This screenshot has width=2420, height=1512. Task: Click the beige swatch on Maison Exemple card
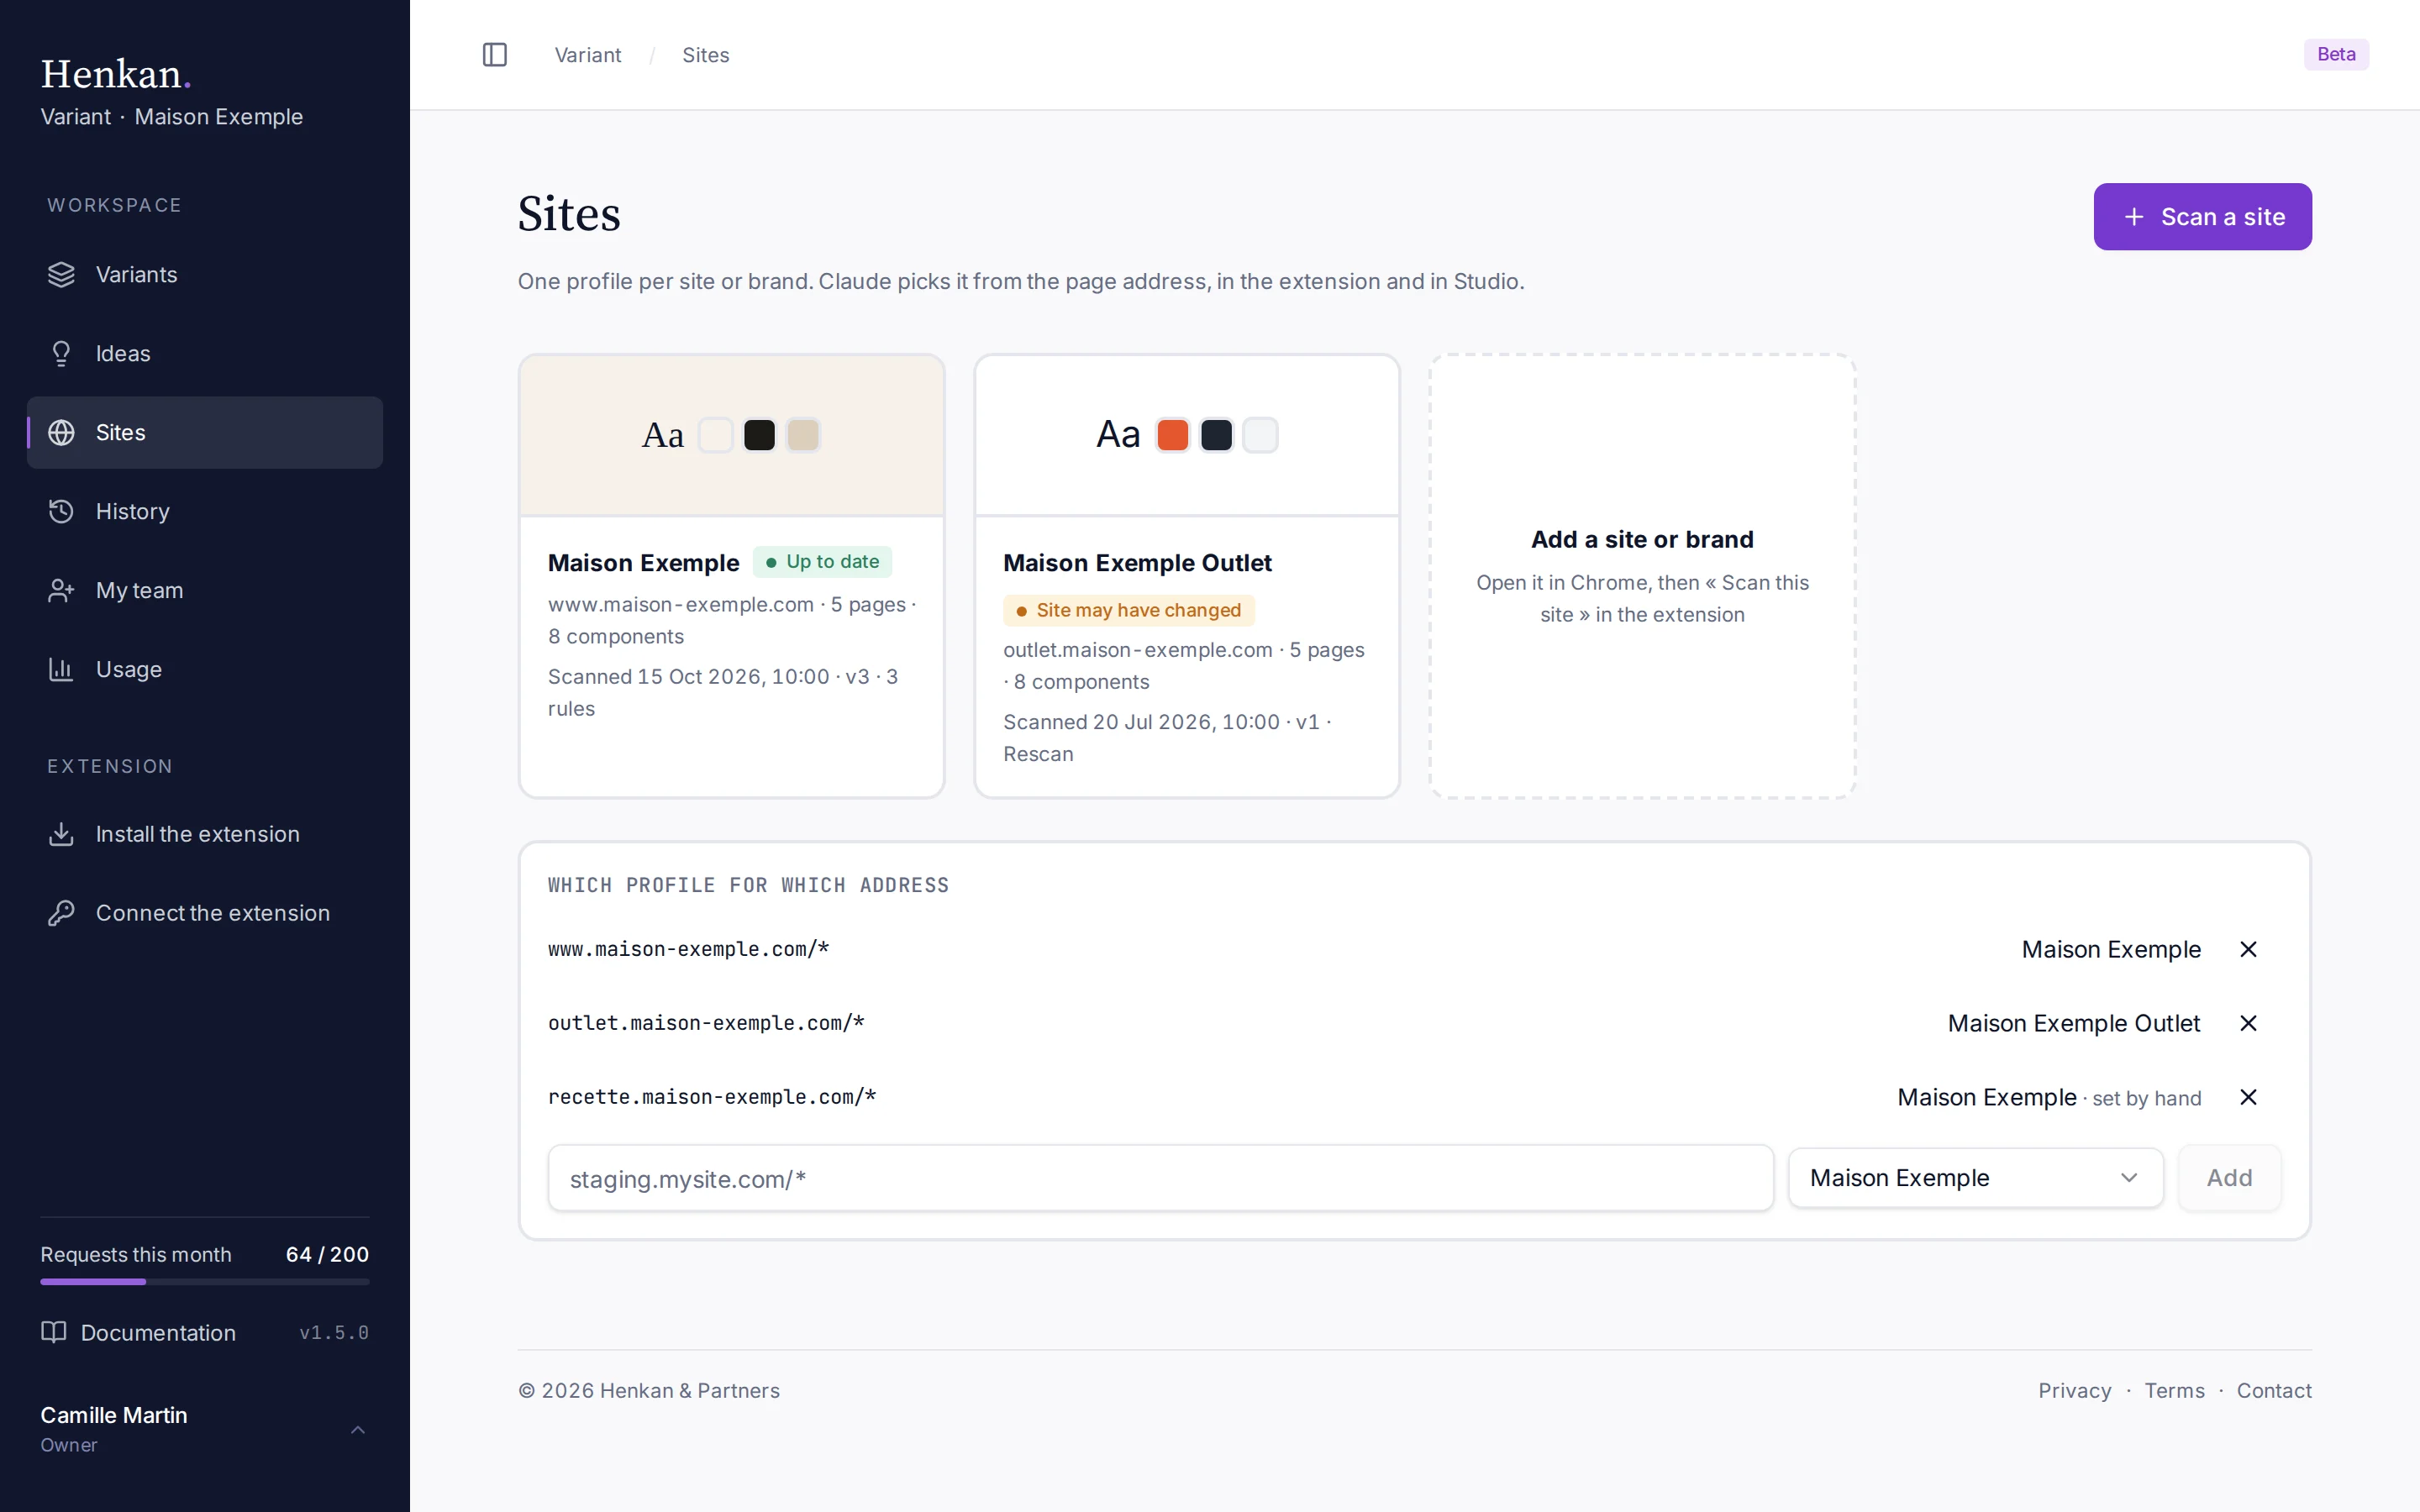tap(803, 435)
